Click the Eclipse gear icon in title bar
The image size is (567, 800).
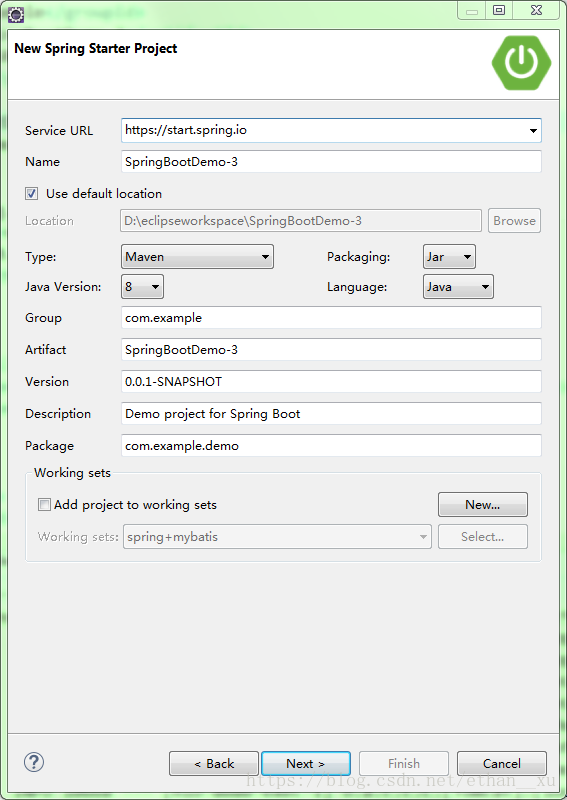coord(16,14)
